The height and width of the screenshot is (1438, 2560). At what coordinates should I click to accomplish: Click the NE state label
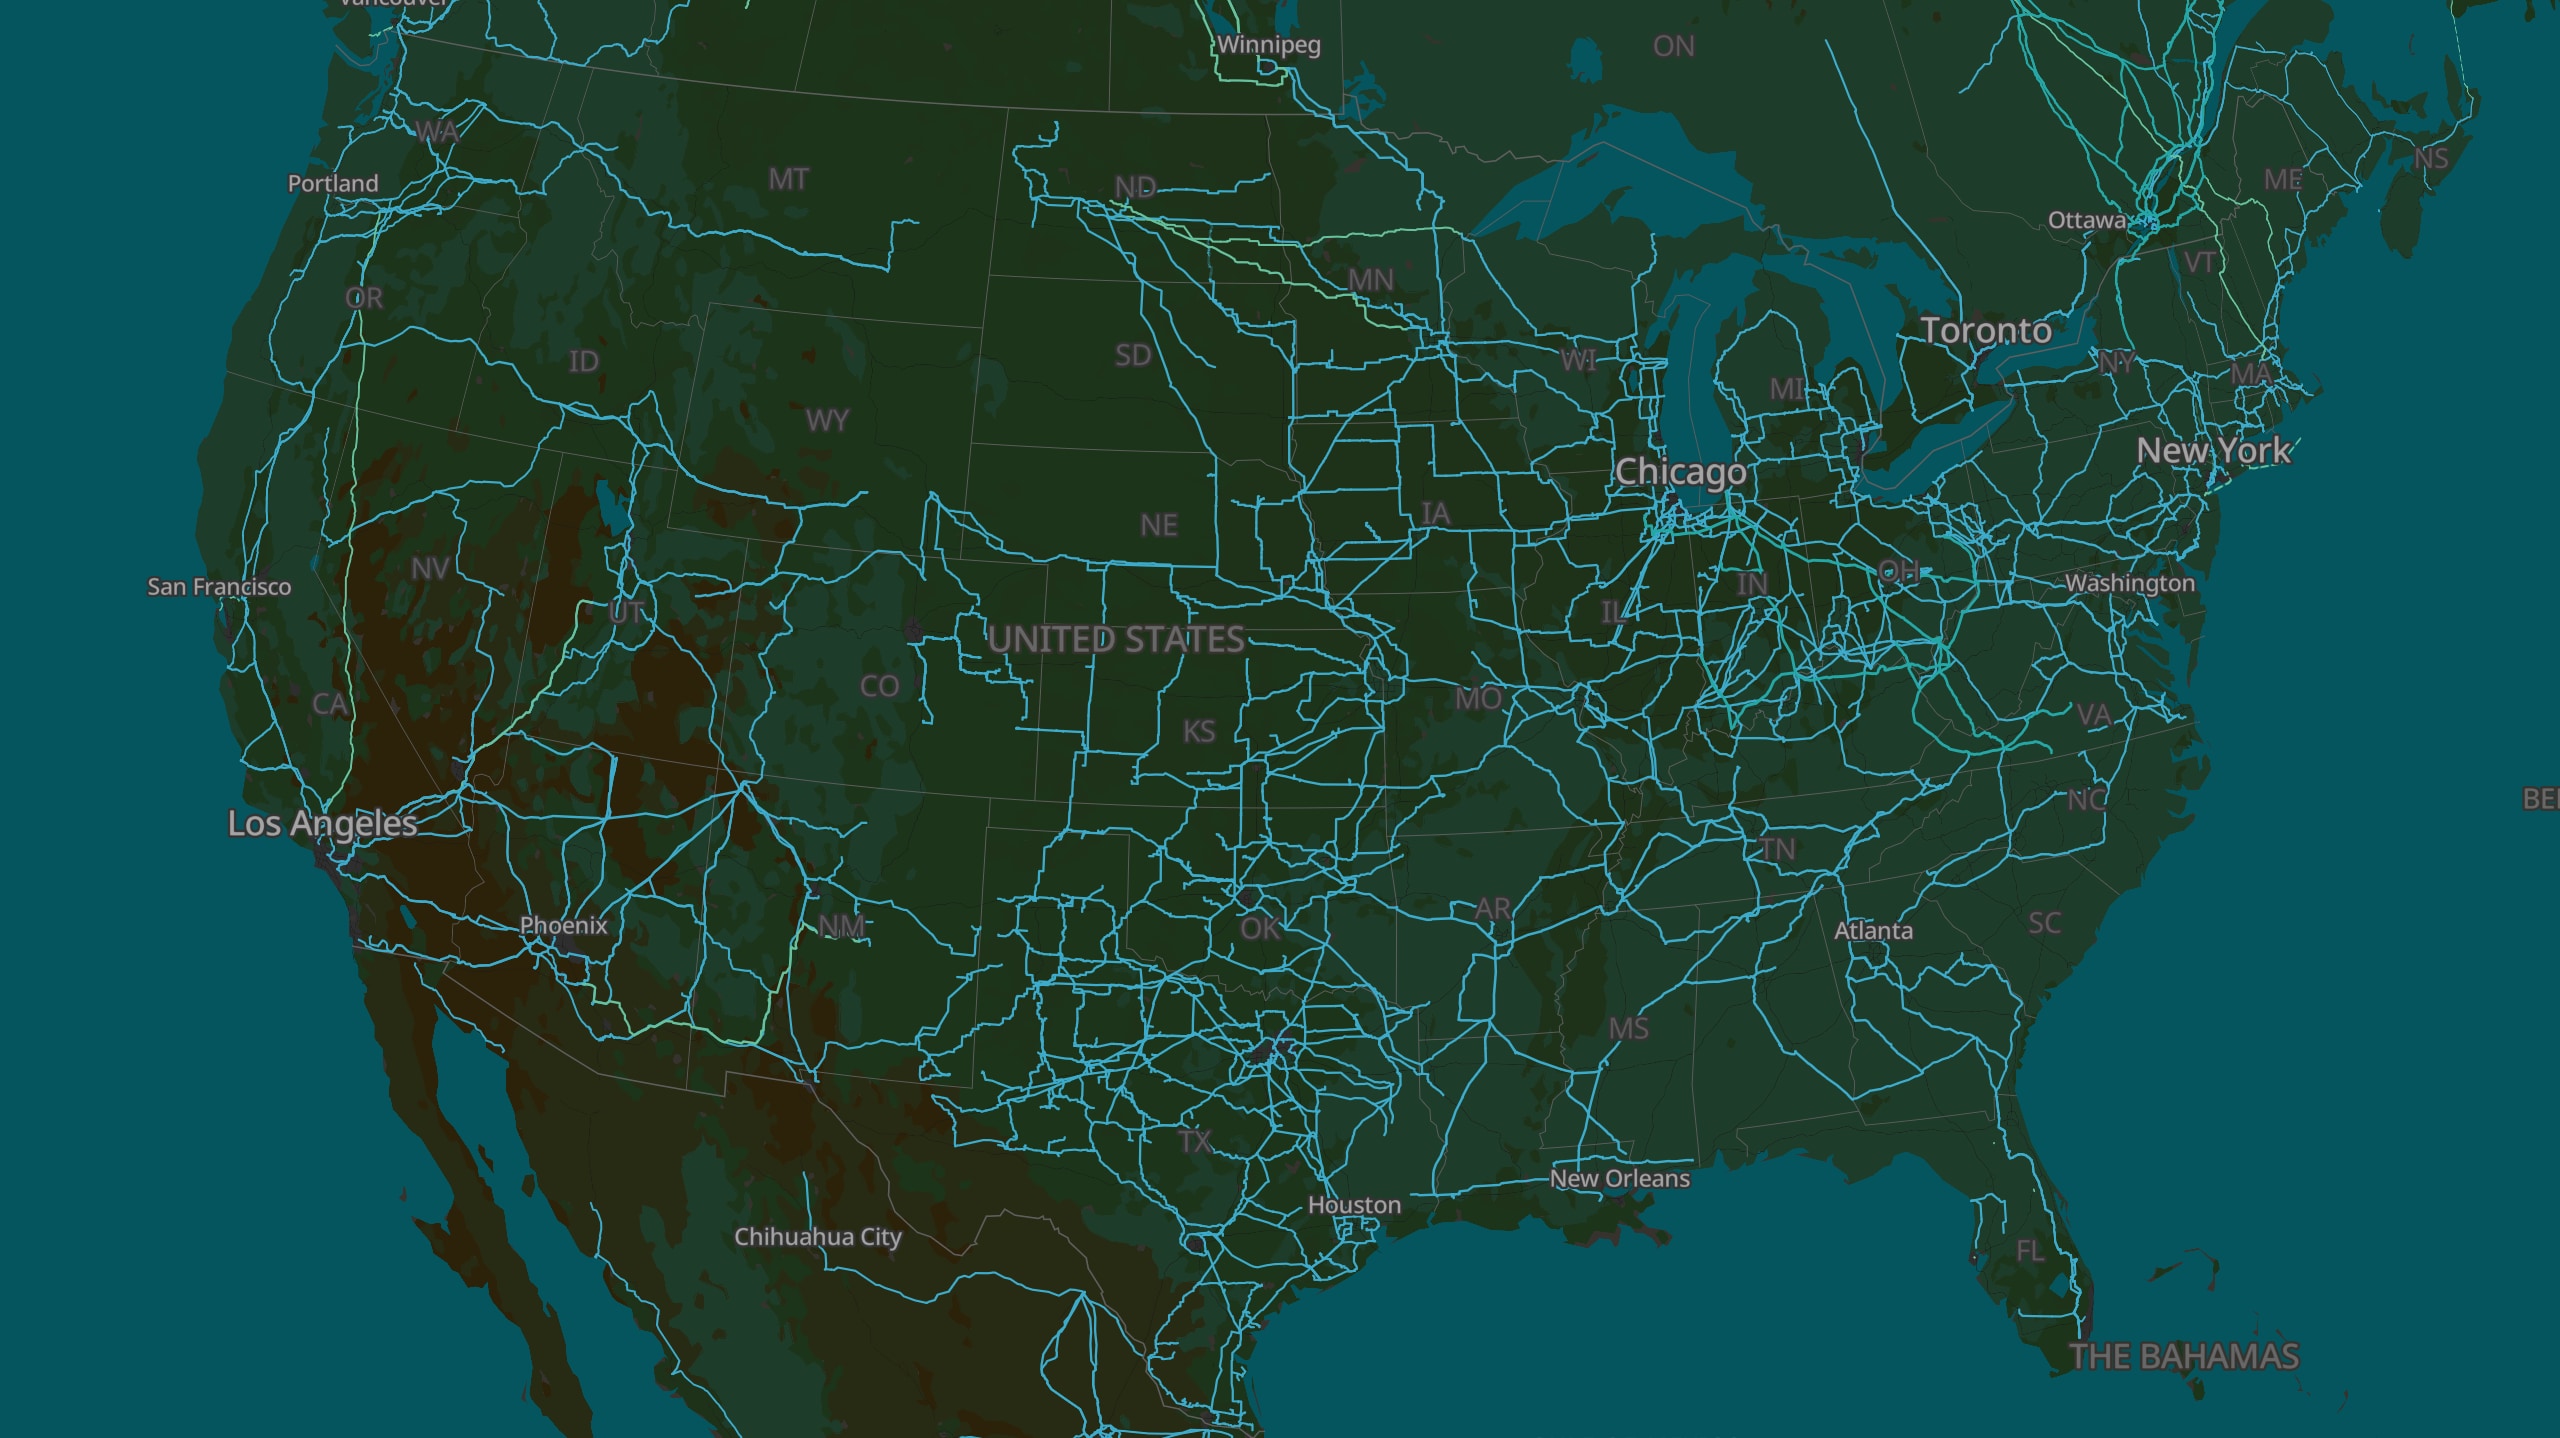click(1158, 525)
